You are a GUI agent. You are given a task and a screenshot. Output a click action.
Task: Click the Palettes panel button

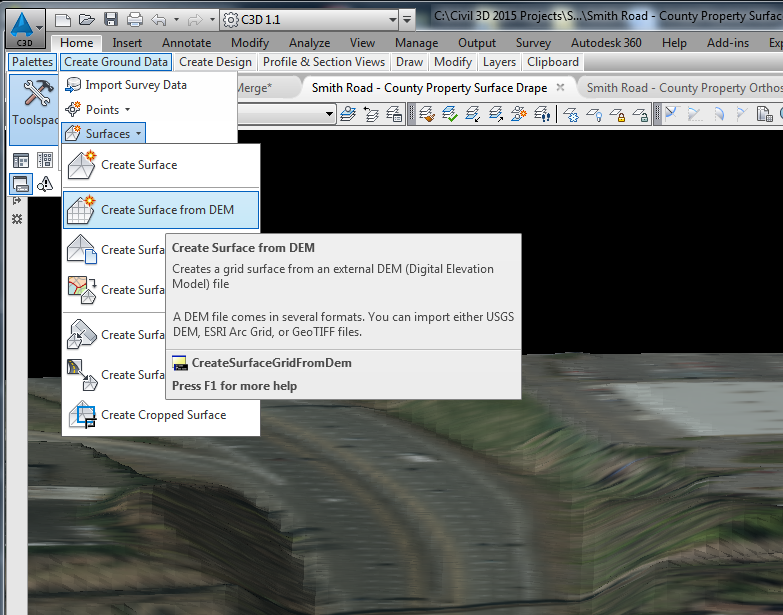pyautogui.click(x=32, y=62)
